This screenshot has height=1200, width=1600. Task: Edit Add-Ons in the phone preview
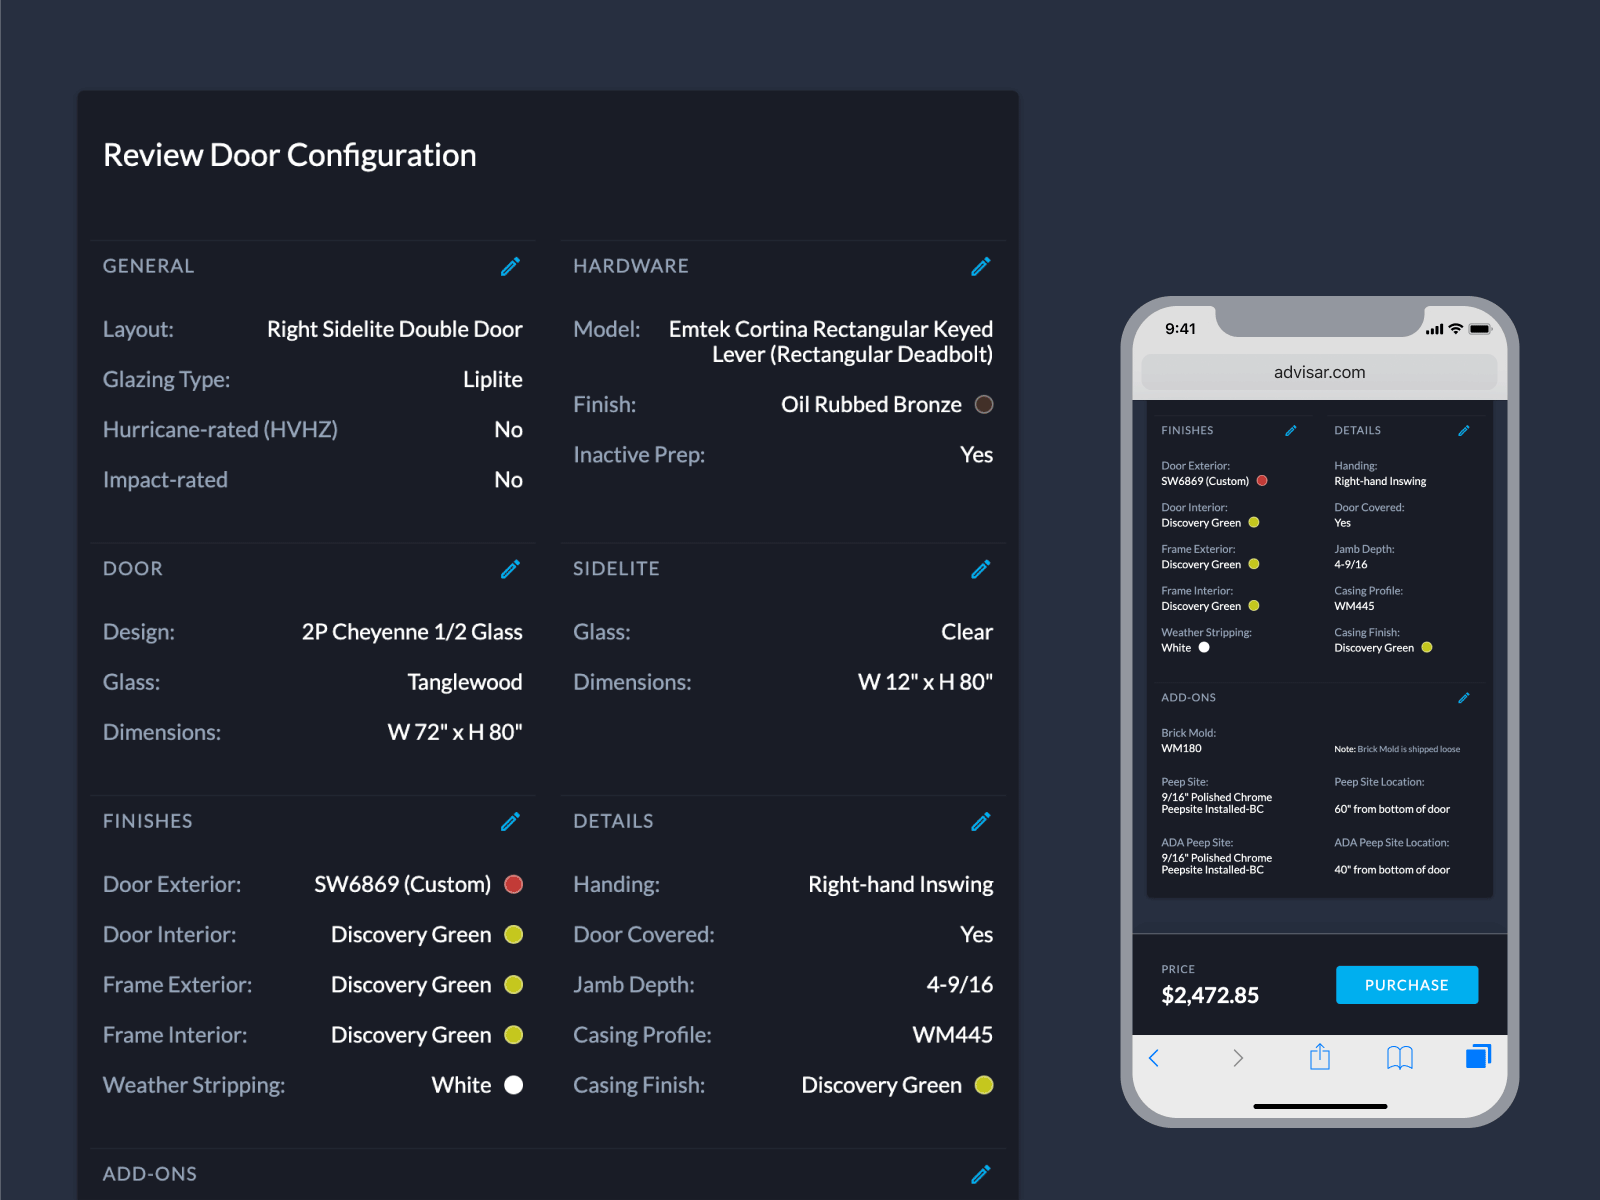point(1464,697)
